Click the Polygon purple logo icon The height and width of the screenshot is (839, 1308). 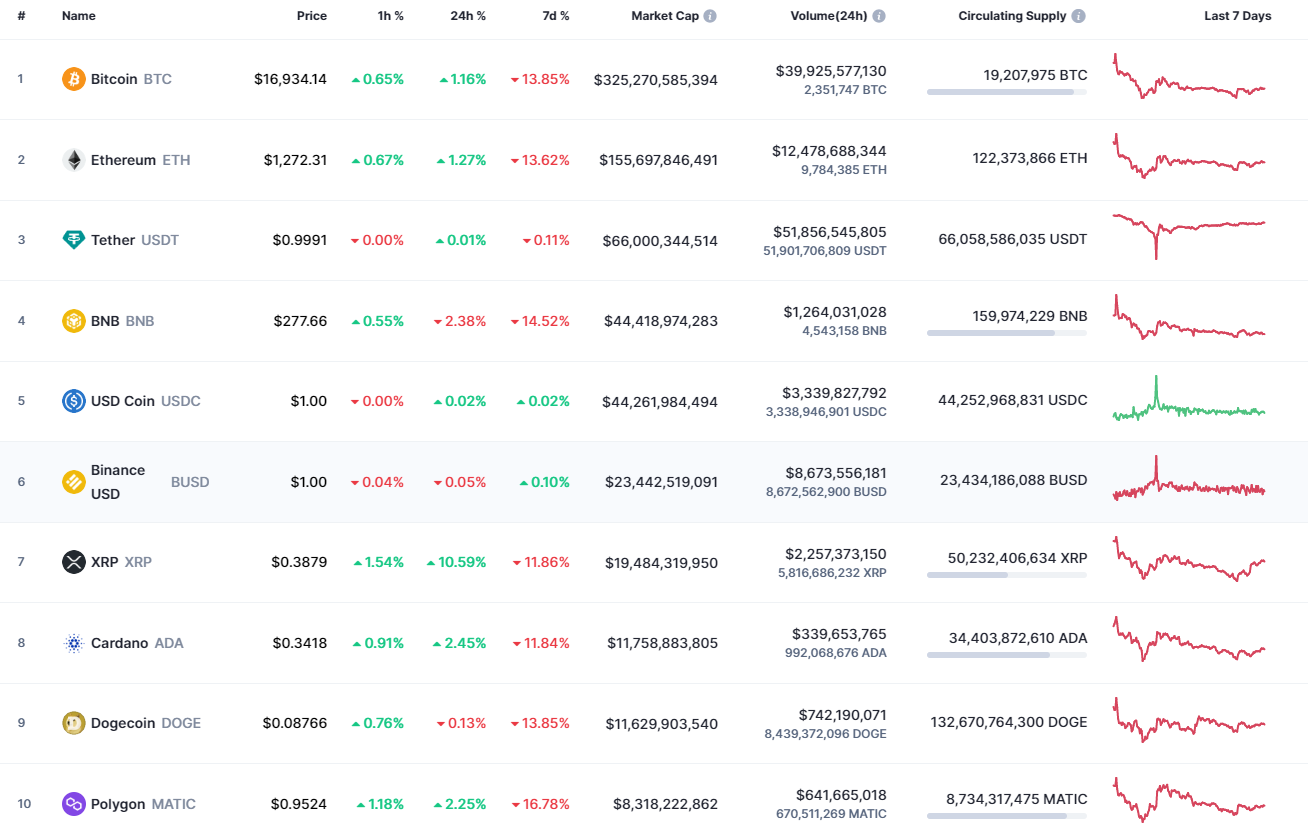[74, 804]
